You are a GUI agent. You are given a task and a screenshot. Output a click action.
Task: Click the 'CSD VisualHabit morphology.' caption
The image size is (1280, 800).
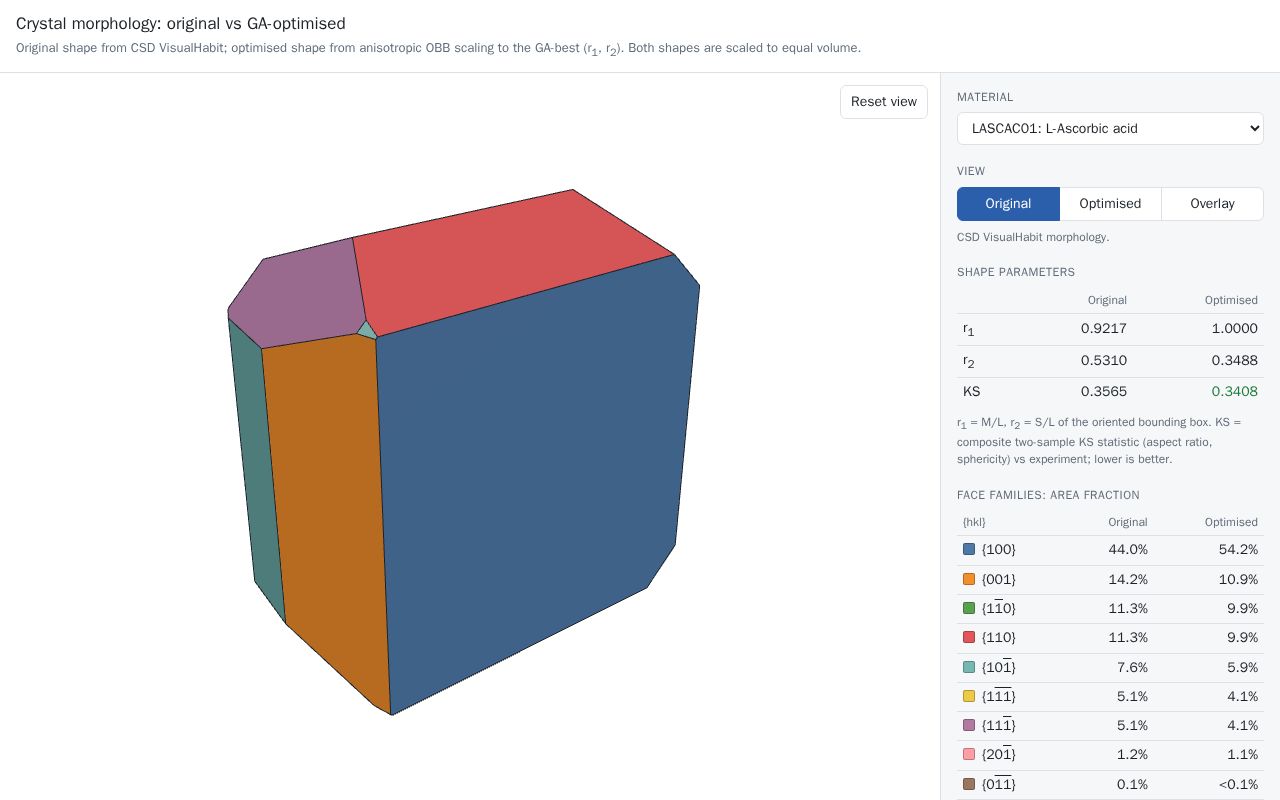(x=1033, y=237)
